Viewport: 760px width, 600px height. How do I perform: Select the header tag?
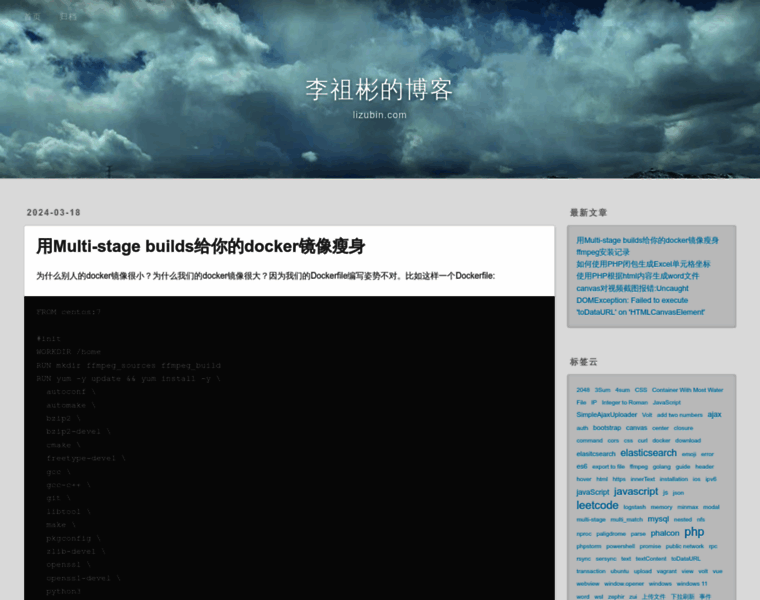(x=704, y=467)
